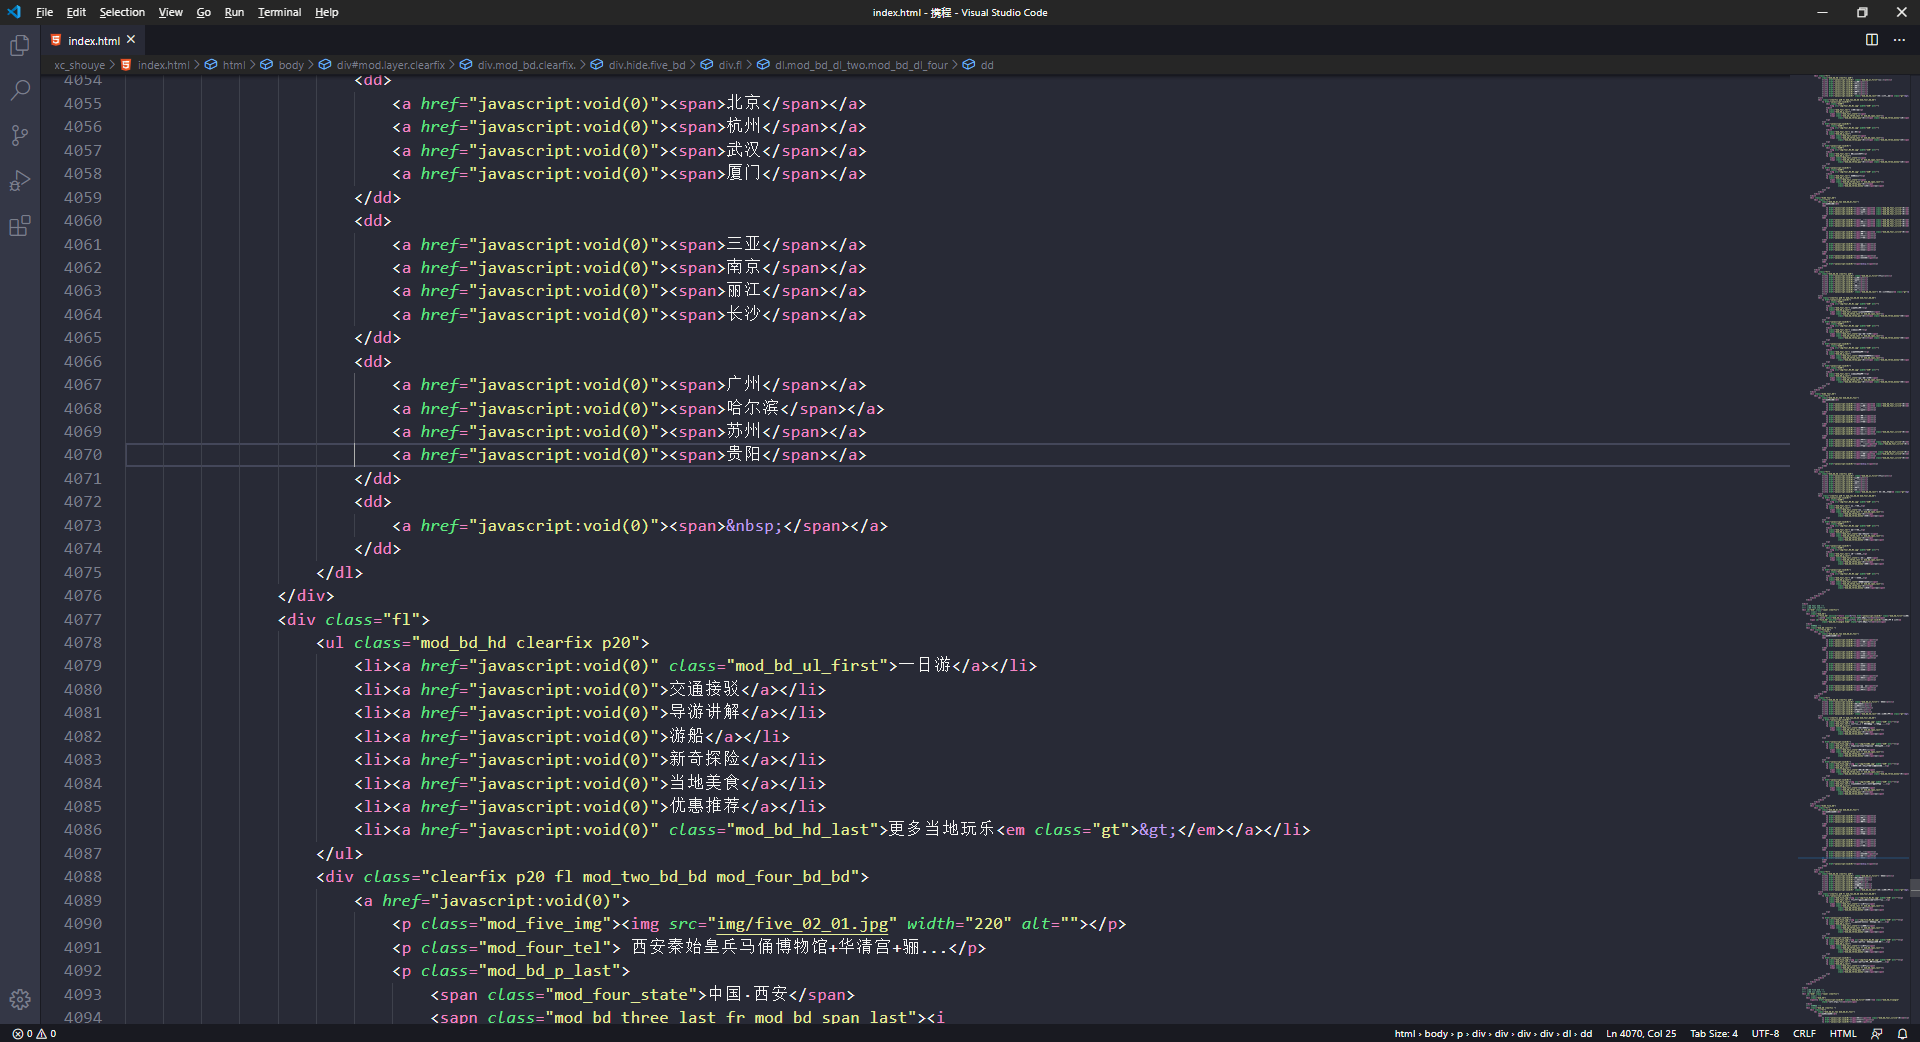
Task: Click the feedback icon in status bar
Action: point(1877,1034)
